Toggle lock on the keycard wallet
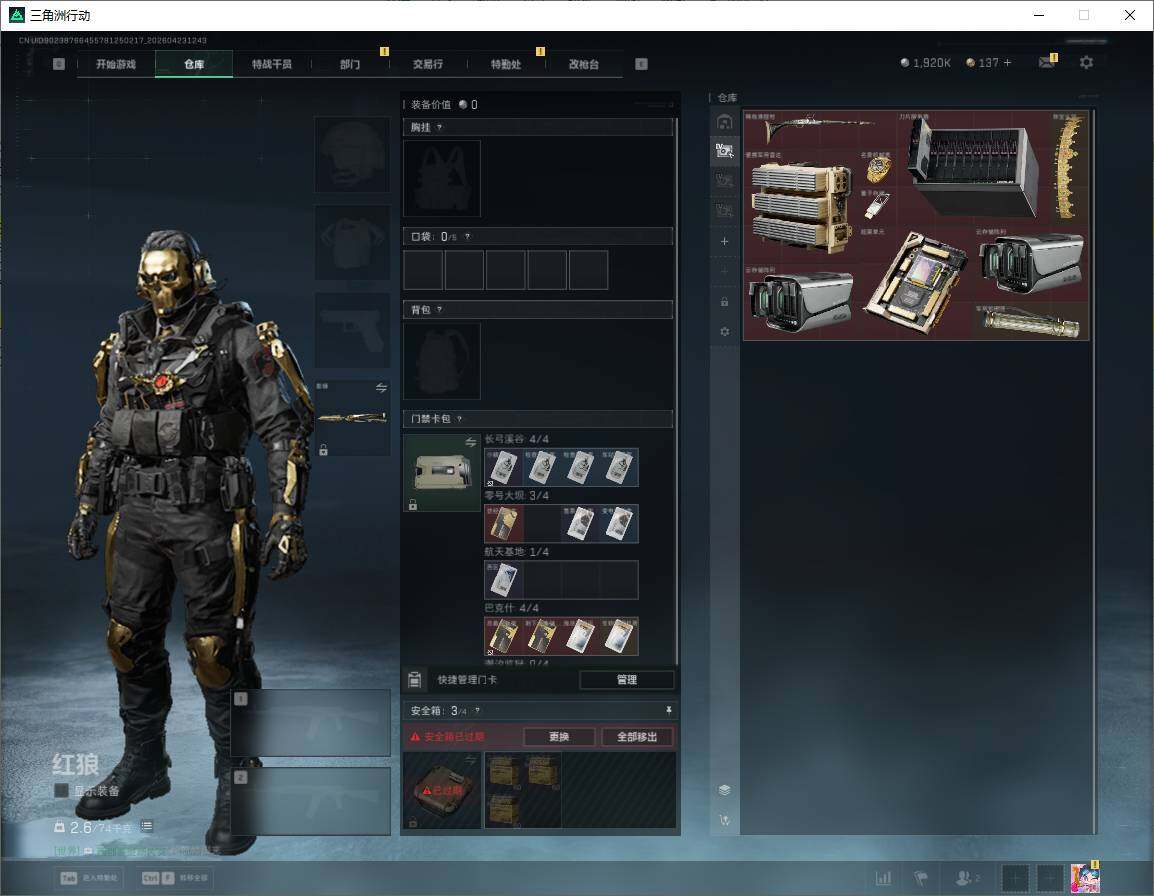1154x896 pixels. tap(413, 504)
